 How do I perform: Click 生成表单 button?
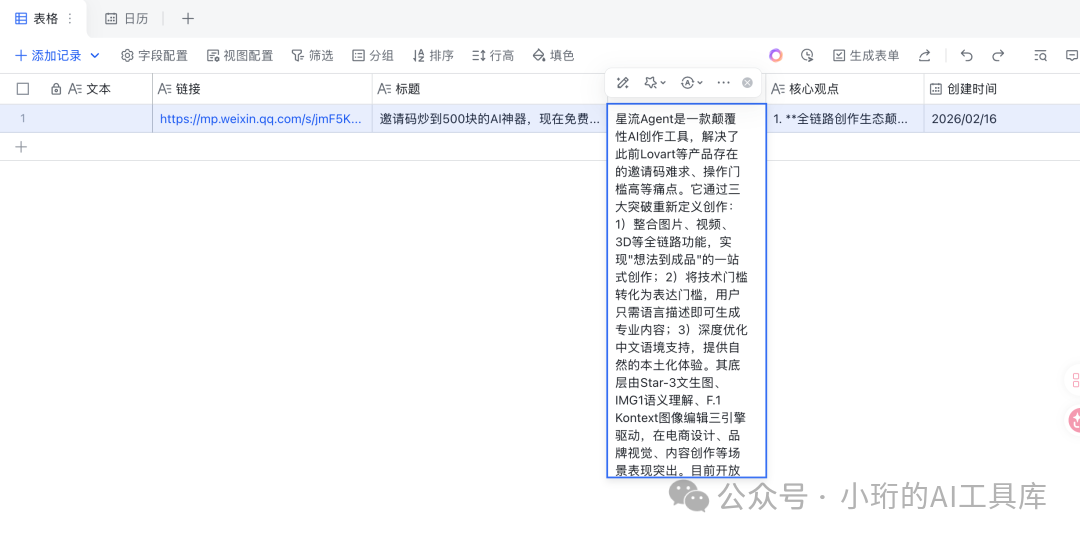[x=866, y=56]
